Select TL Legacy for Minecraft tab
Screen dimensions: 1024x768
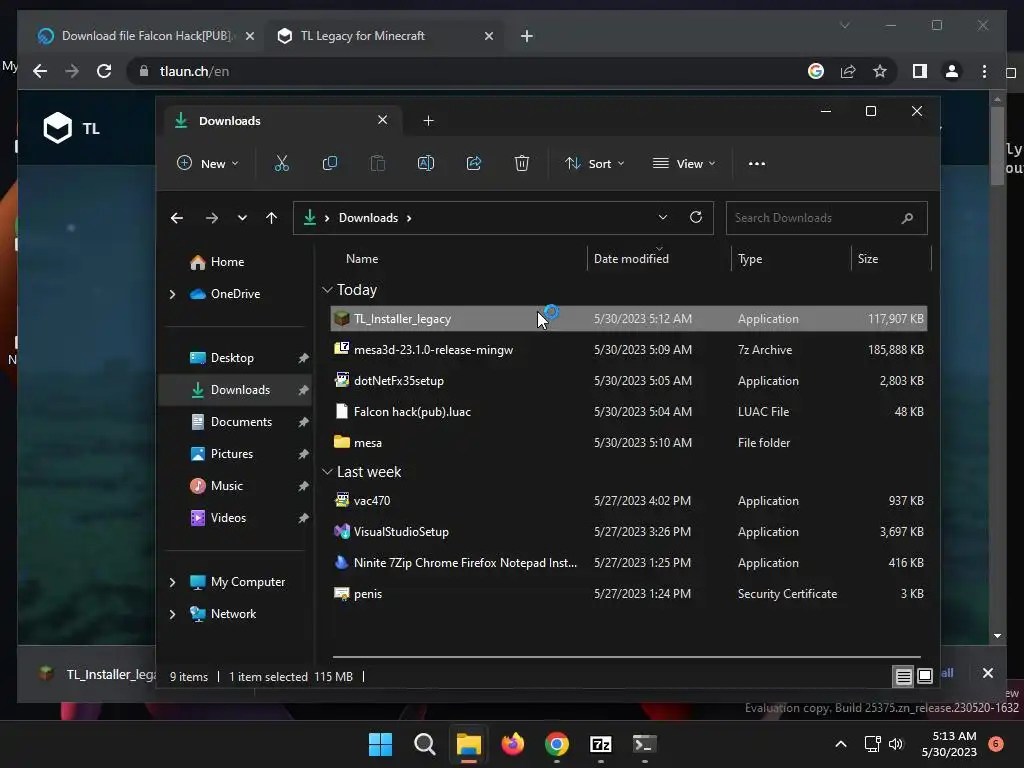[384, 36]
